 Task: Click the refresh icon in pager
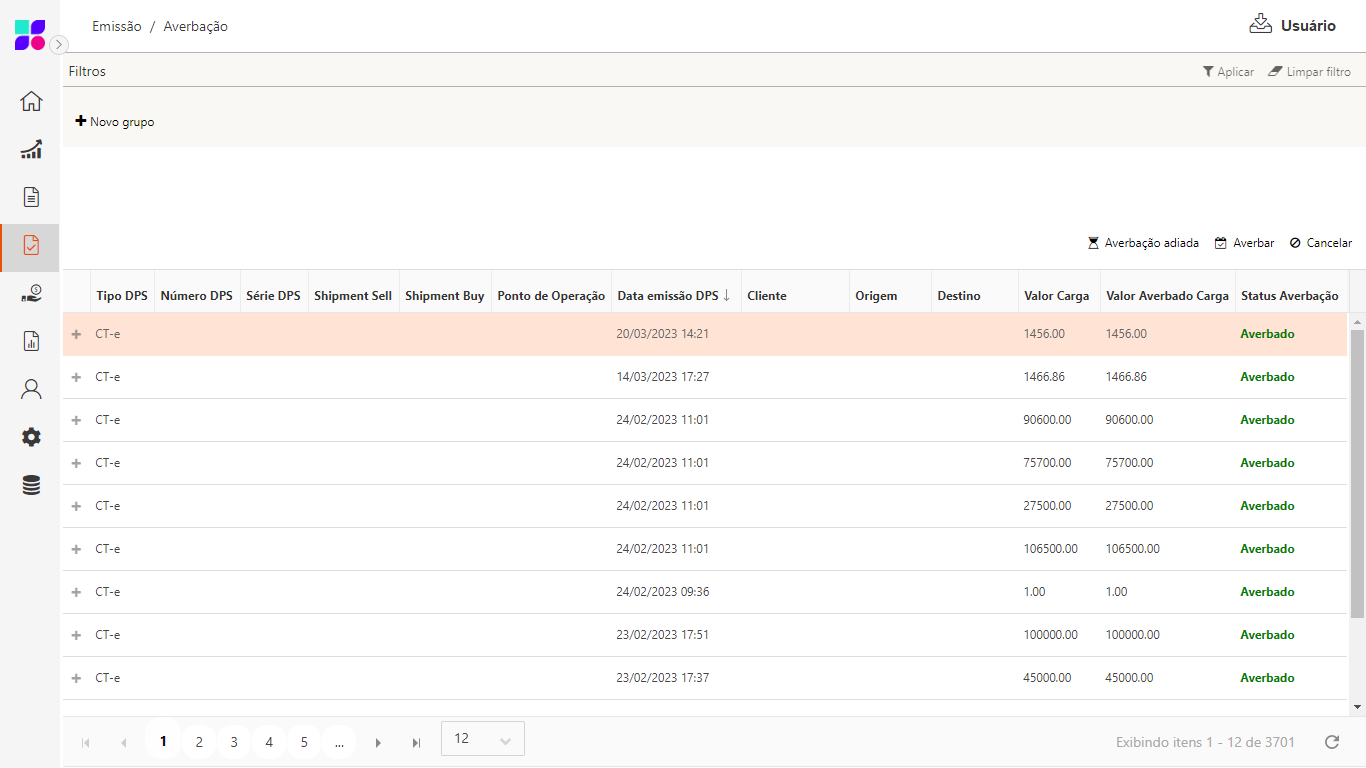1331,742
